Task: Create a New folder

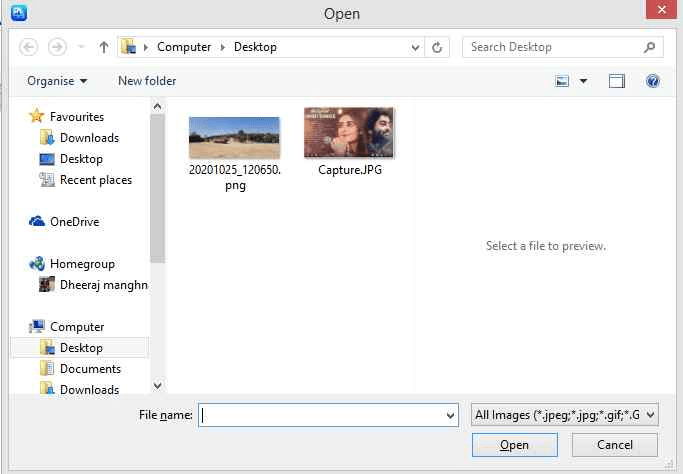Action: 147,81
